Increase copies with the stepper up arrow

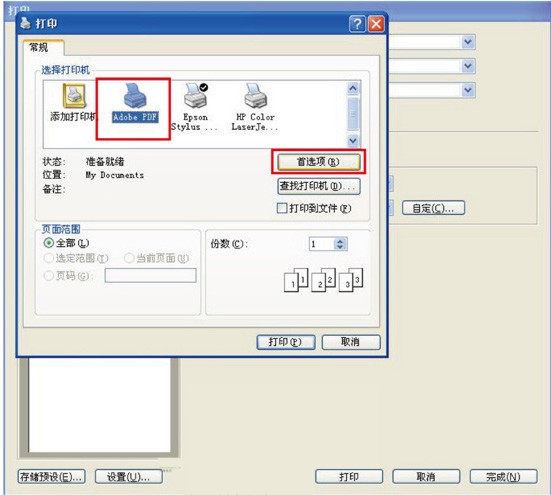[x=340, y=241]
